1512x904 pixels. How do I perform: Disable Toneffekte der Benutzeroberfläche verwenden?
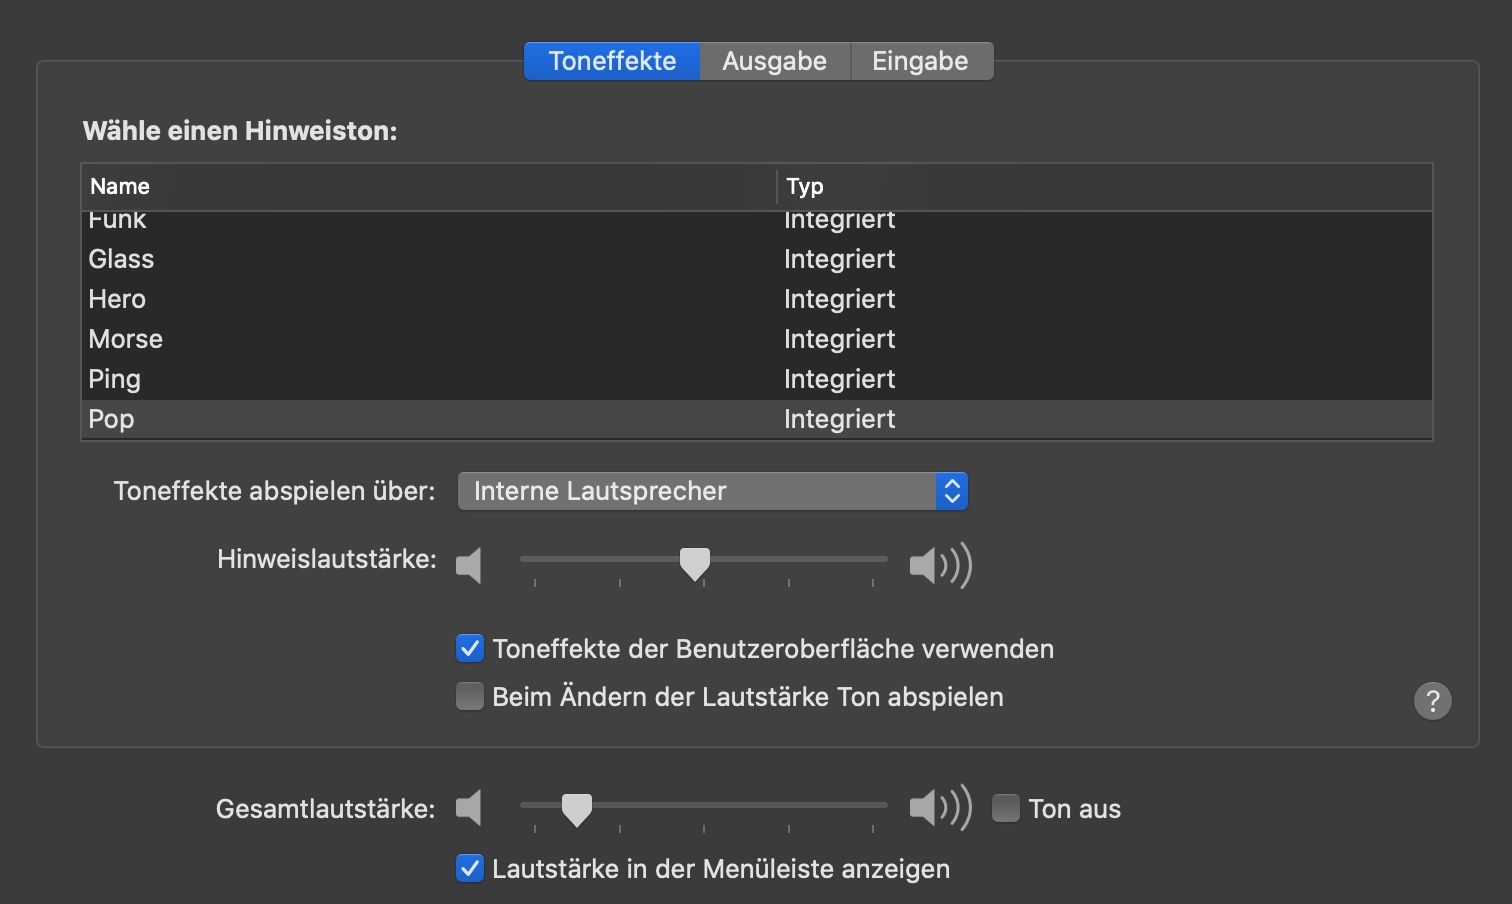pos(470,649)
